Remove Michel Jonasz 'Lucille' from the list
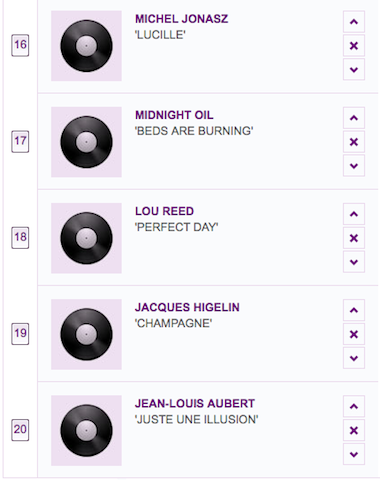Image resolution: width=380 pixels, height=480 pixels. click(354, 46)
